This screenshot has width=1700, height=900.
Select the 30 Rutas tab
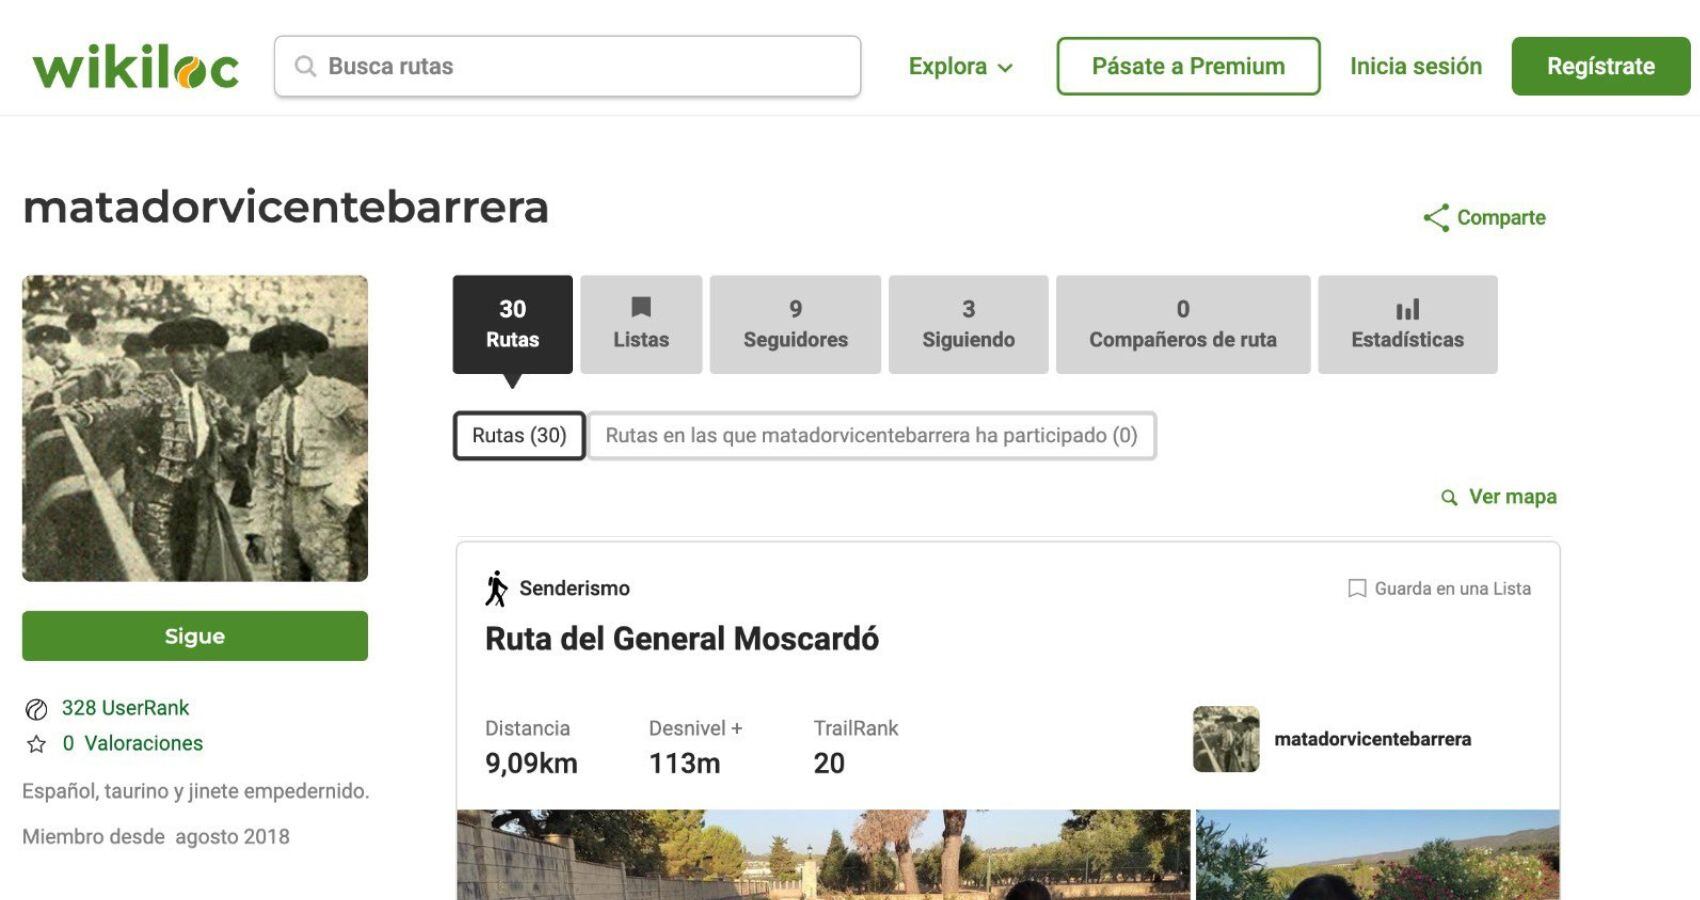click(x=513, y=324)
